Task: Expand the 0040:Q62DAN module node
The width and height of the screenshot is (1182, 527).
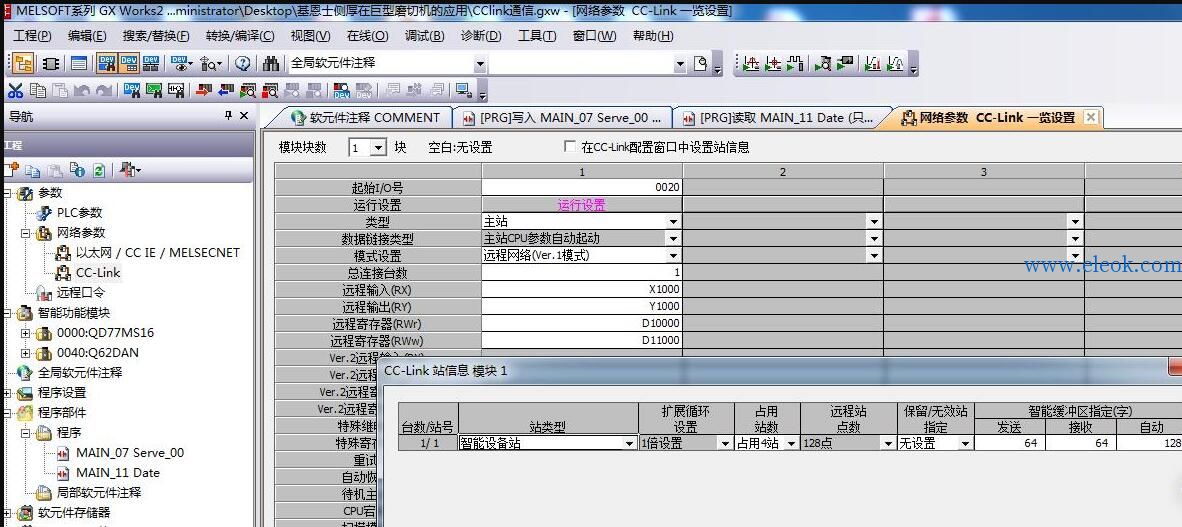Action: pyautogui.click(x=25, y=353)
